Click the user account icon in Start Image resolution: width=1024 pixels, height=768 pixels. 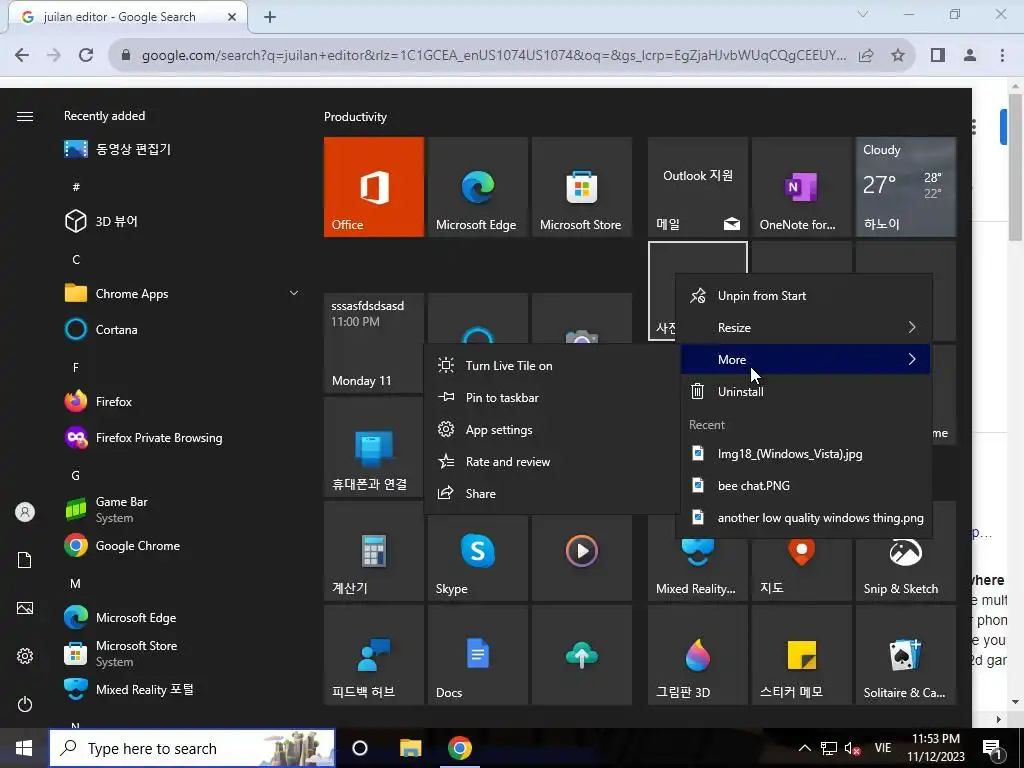25,512
